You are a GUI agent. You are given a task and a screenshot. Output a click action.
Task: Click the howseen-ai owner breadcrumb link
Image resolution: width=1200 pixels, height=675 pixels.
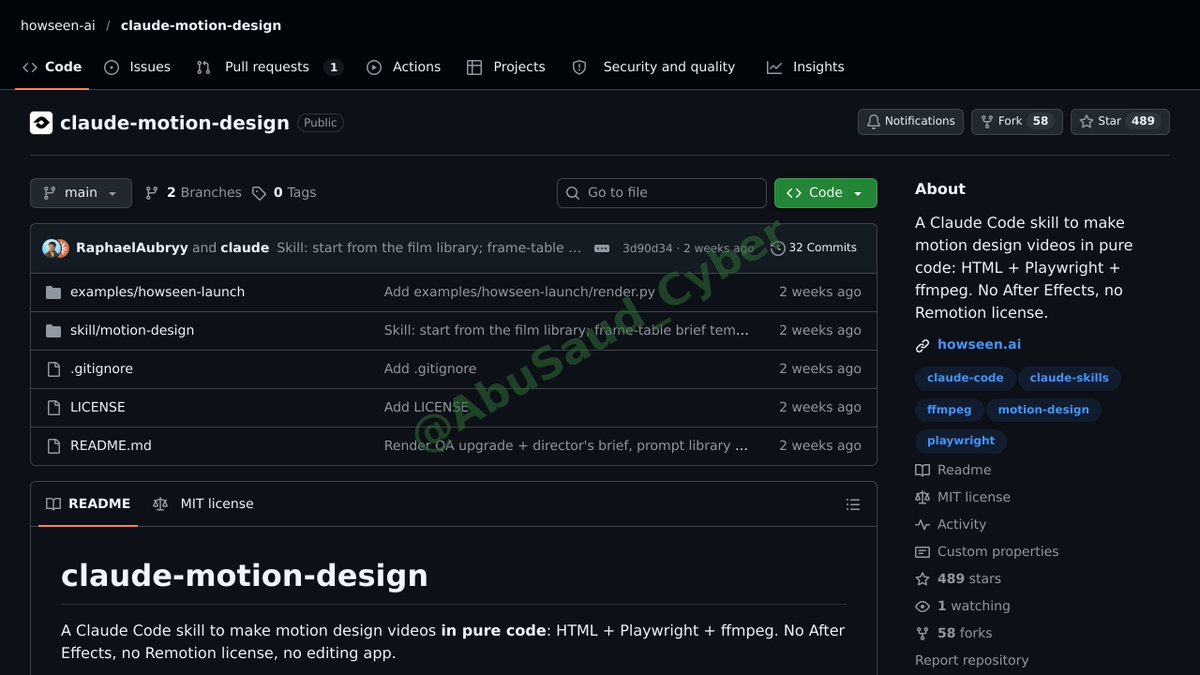pos(58,26)
